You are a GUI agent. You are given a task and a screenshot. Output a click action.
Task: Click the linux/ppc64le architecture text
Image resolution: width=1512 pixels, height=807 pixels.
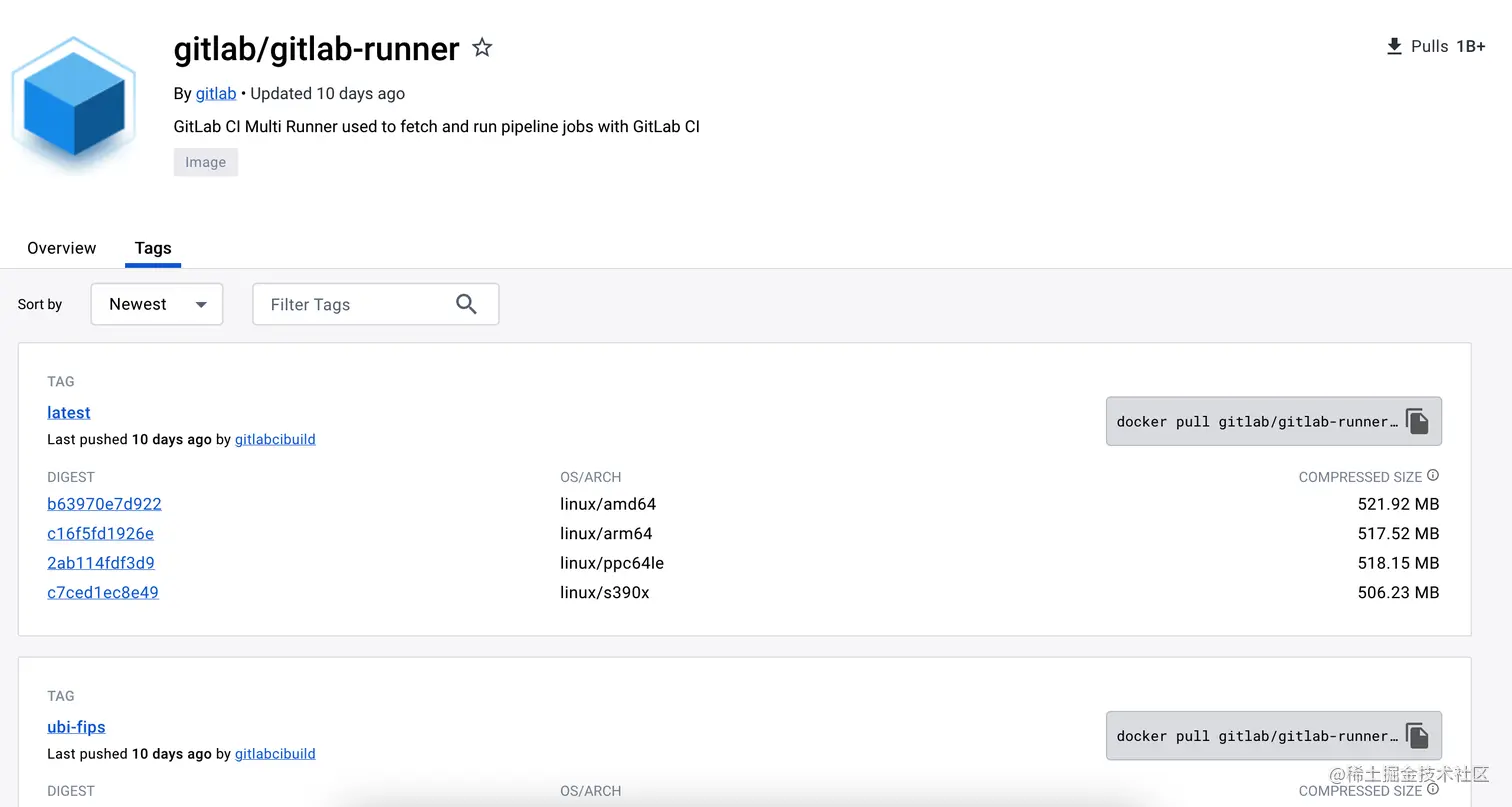pyautogui.click(x=612, y=563)
